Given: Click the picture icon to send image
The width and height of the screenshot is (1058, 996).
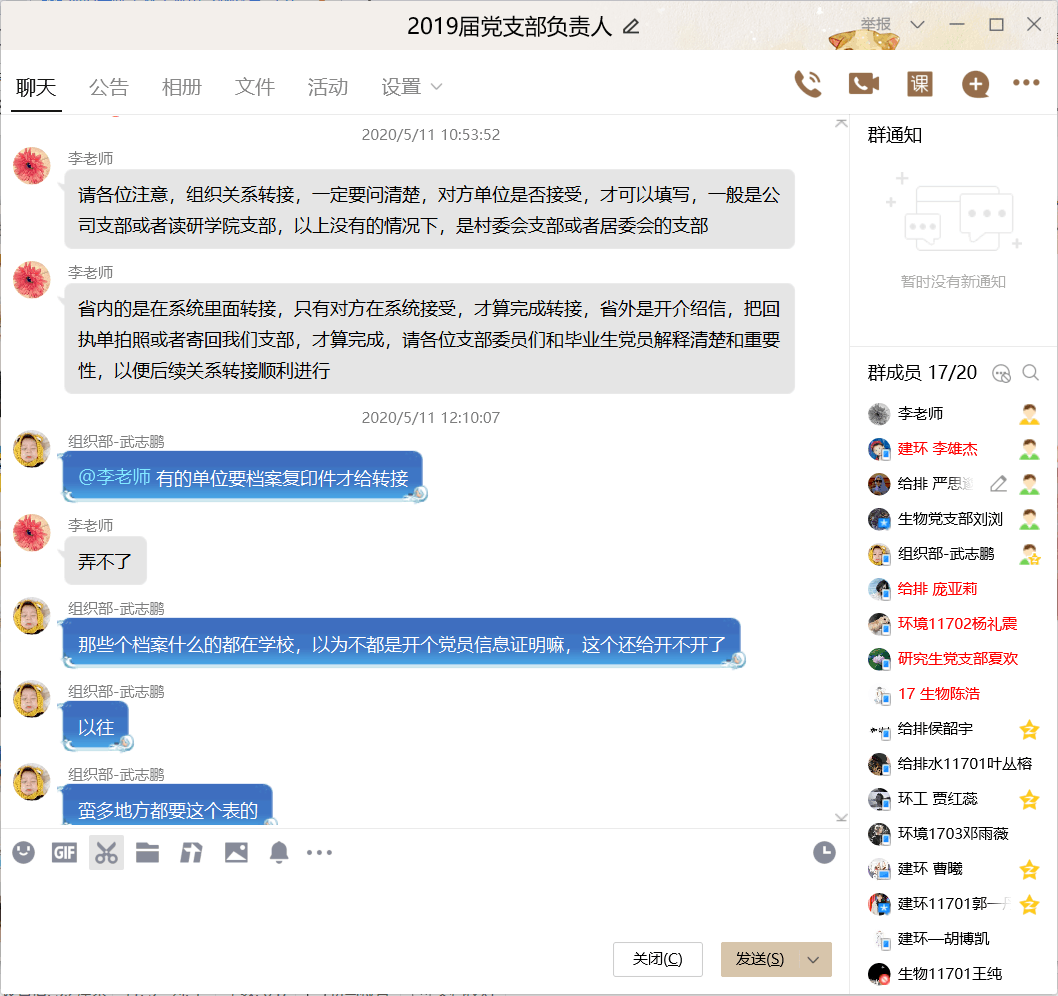Looking at the screenshot, I should pyautogui.click(x=236, y=852).
